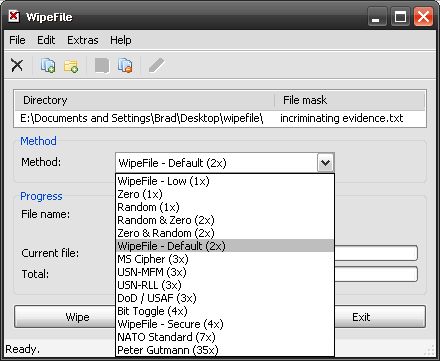This screenshot has width=440, height=361.
Task: Click the File mask column header
Action: coord(350,100)
